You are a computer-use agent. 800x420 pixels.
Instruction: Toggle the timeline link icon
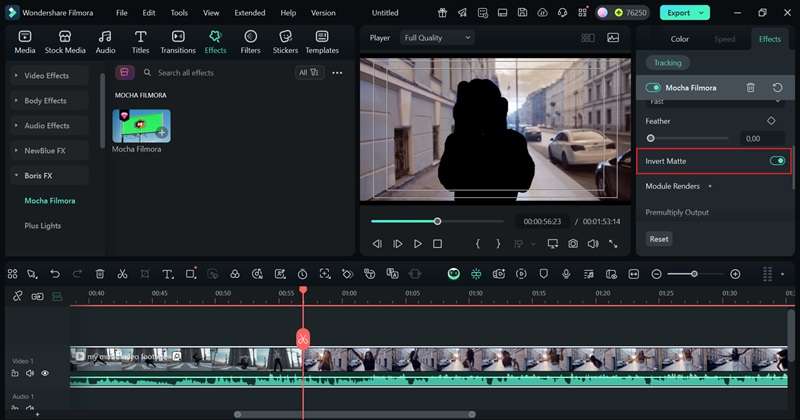[x=17, y=296]
